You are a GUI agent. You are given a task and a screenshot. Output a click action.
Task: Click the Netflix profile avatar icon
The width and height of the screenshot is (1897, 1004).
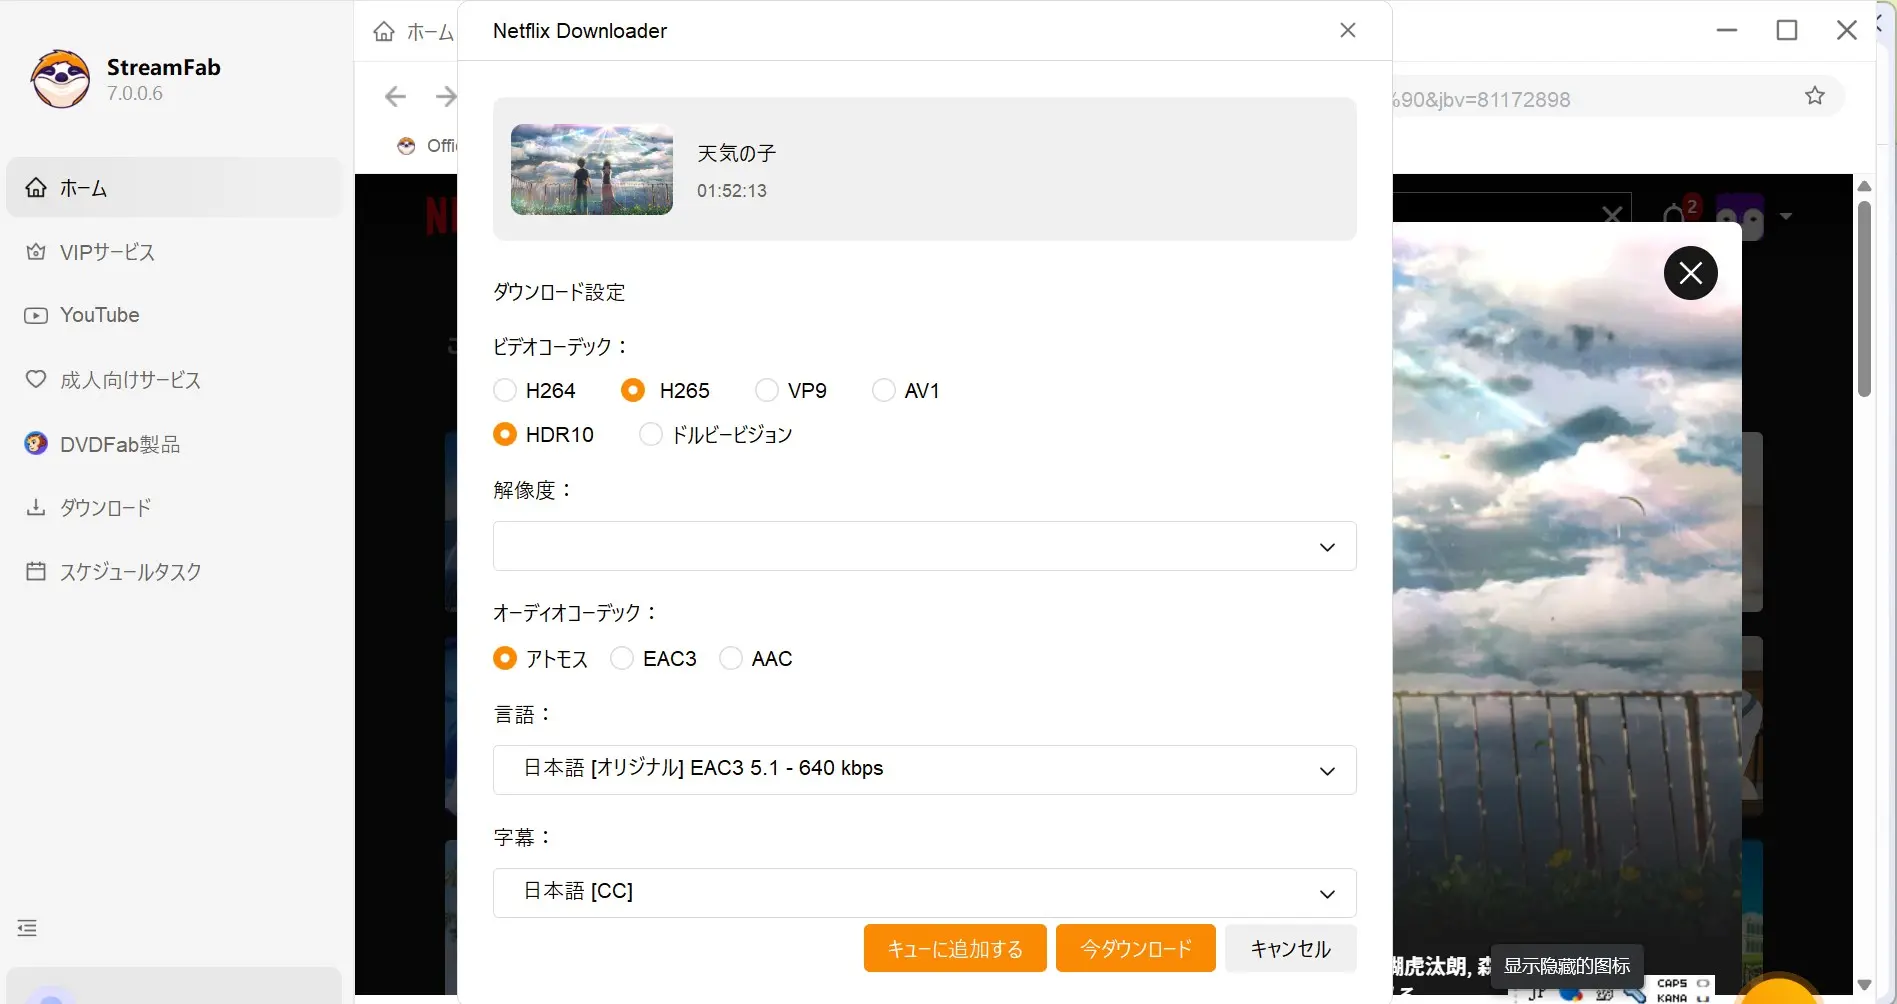pos(1740,216)
